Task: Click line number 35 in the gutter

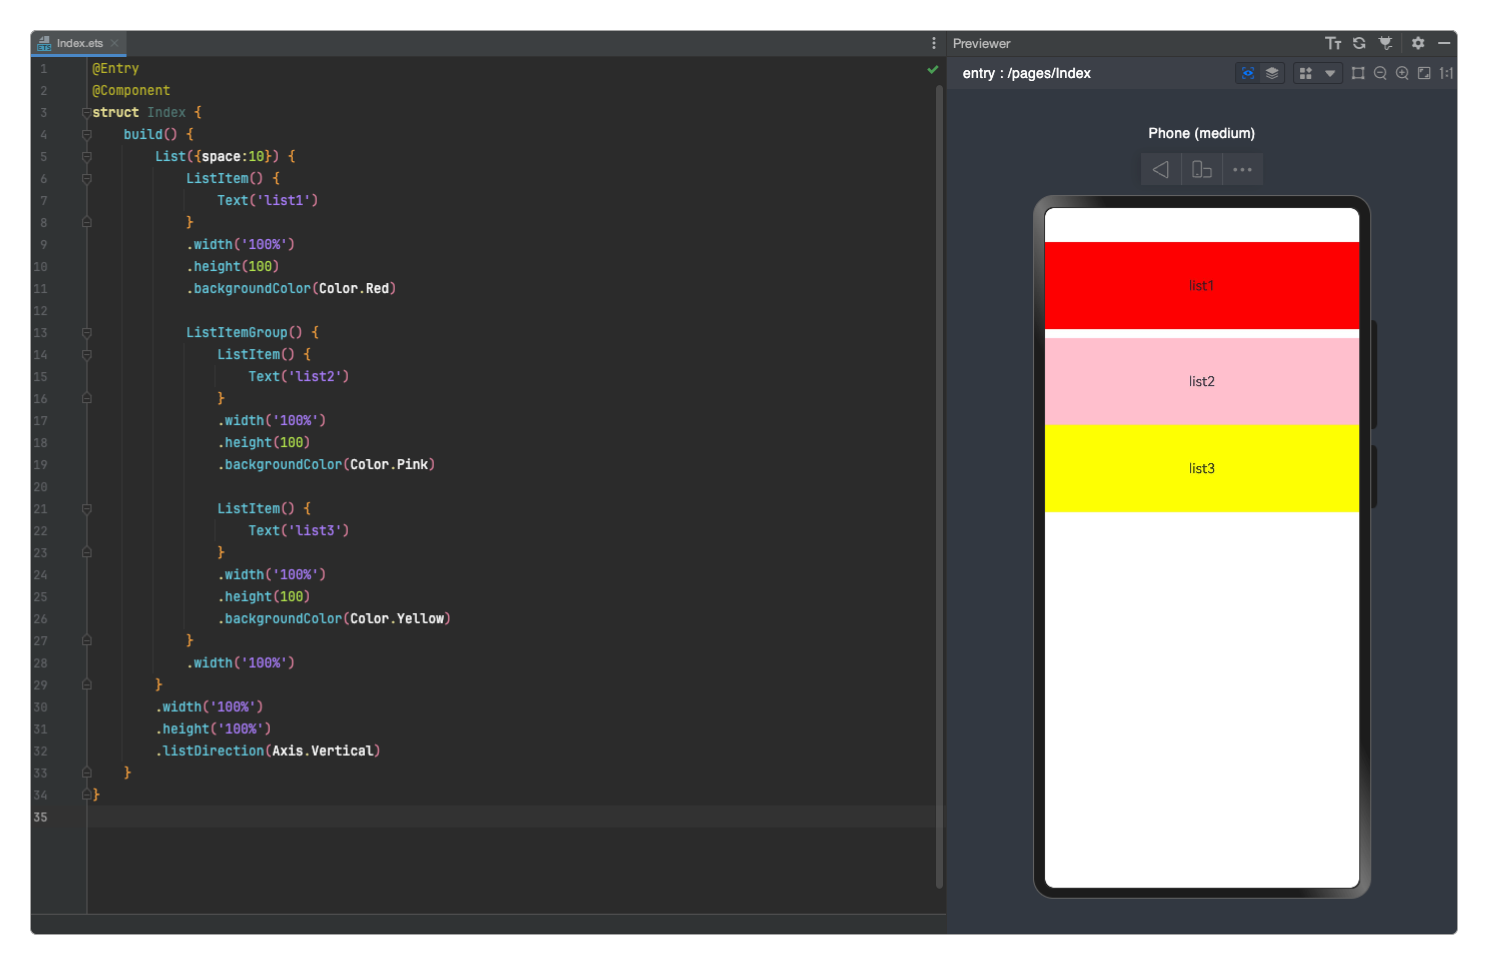Action: coord(40,817)
